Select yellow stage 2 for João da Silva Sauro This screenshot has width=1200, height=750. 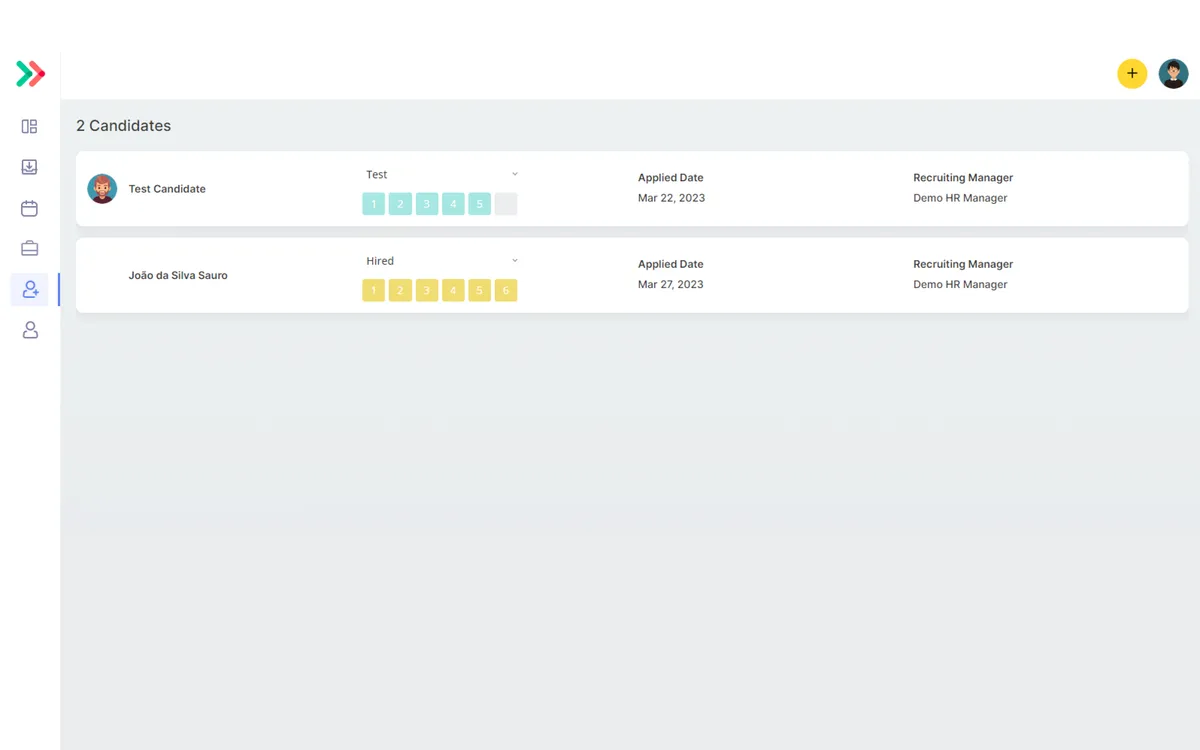[x=400, y=291]
